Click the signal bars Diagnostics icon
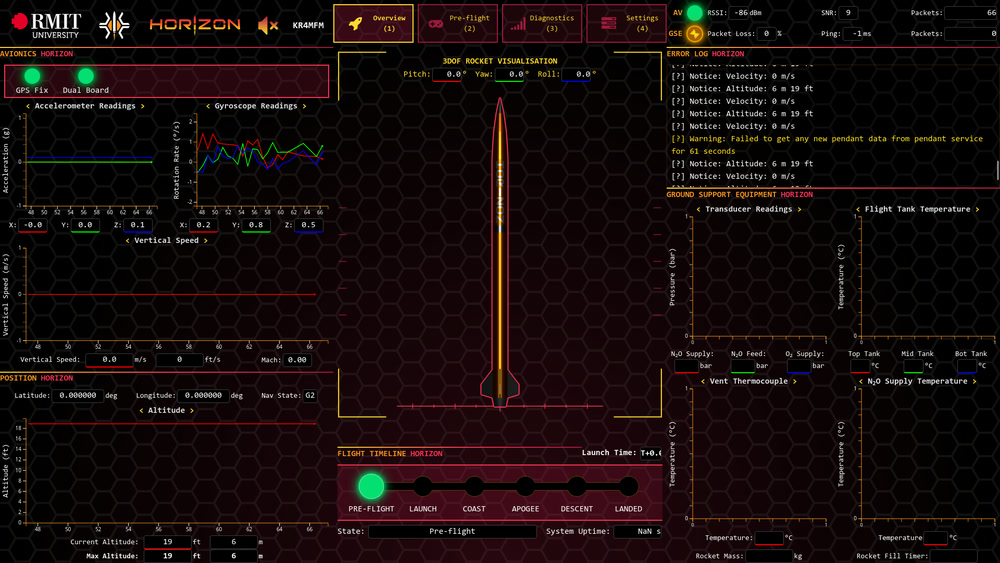This screenshot has width=1000, height=563. pyautogui.click(x=518, y=24)
